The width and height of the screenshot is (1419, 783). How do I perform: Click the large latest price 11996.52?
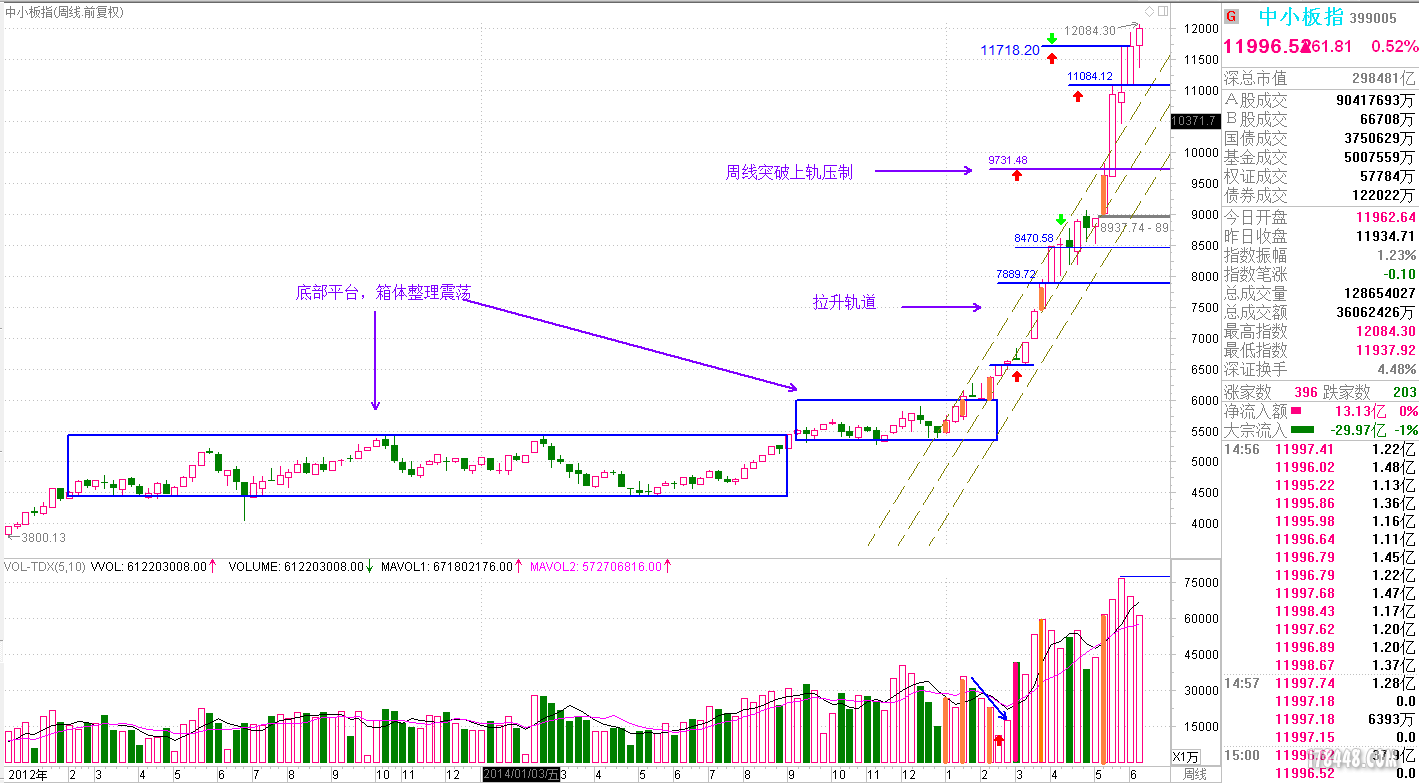1267,47
